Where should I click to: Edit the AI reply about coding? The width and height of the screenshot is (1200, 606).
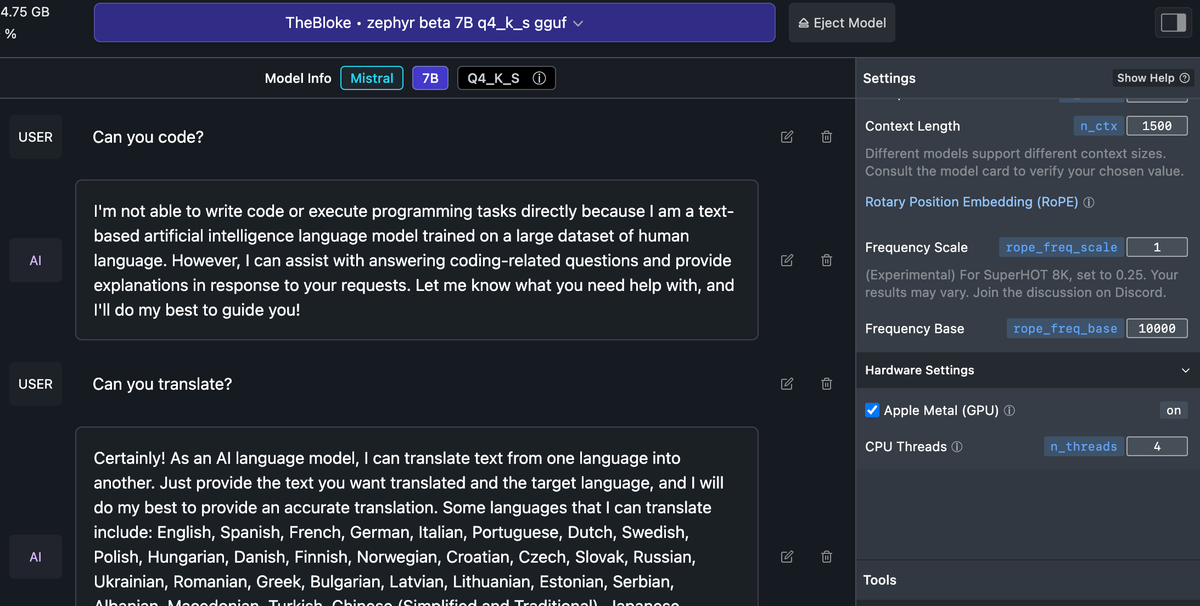click(x=787, y=261)
